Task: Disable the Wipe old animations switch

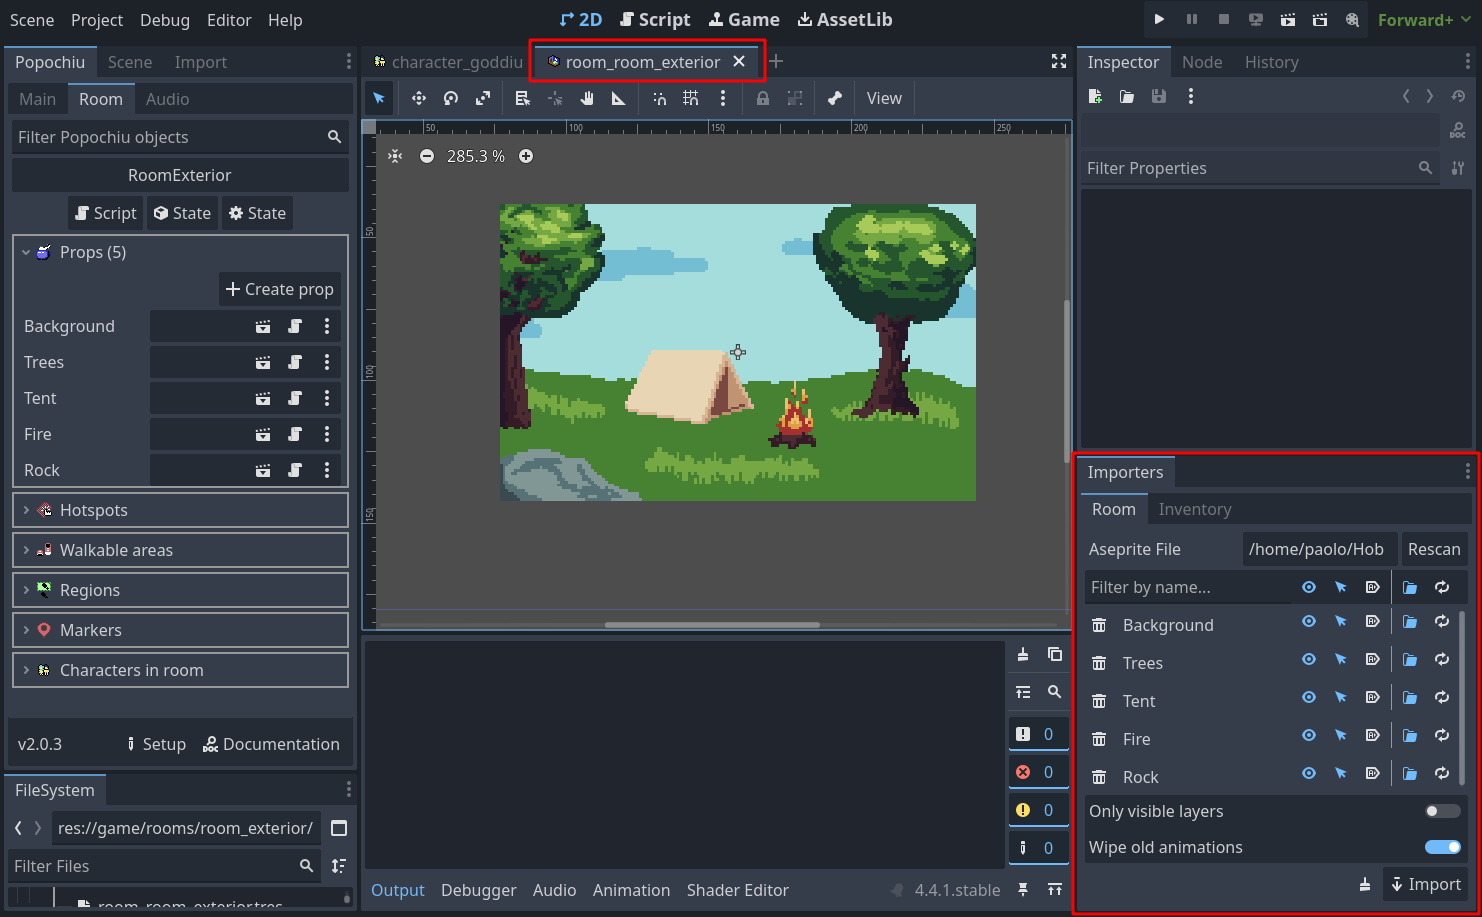Action: [x=1442, y=847]
